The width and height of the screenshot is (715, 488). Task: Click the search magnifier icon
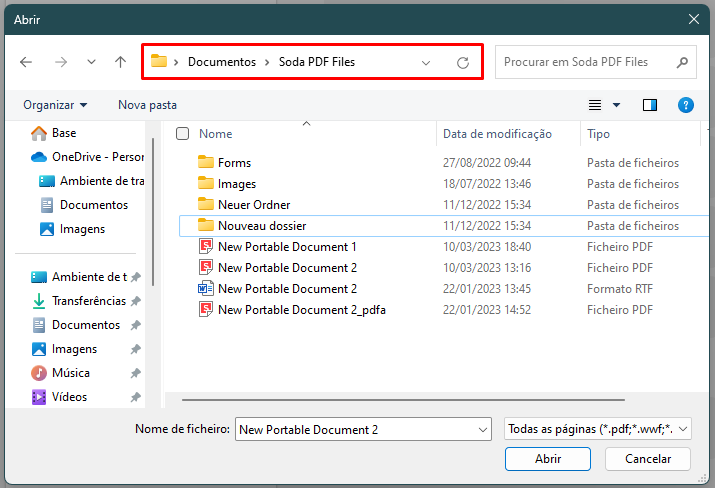682,62
